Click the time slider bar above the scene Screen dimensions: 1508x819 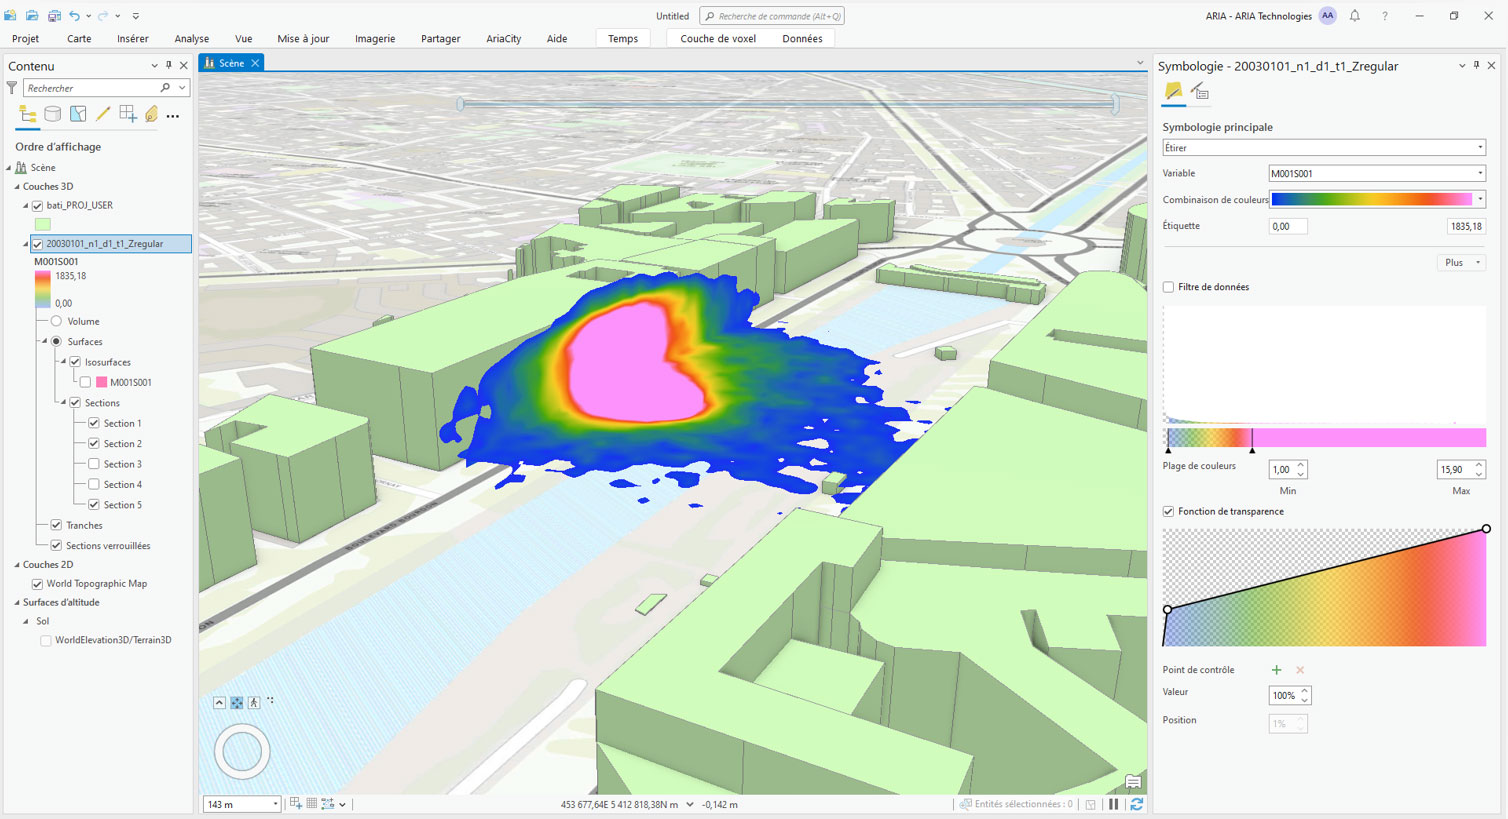tap(788, 103)
